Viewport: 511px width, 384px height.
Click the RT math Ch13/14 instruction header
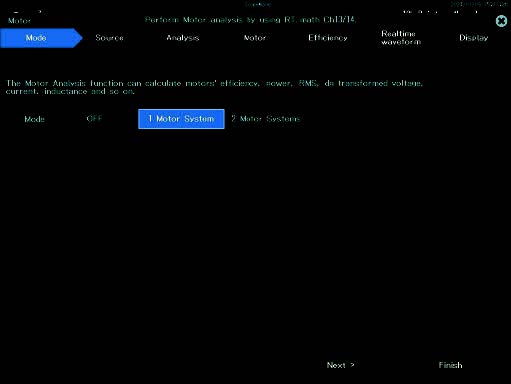coord(250,20)
